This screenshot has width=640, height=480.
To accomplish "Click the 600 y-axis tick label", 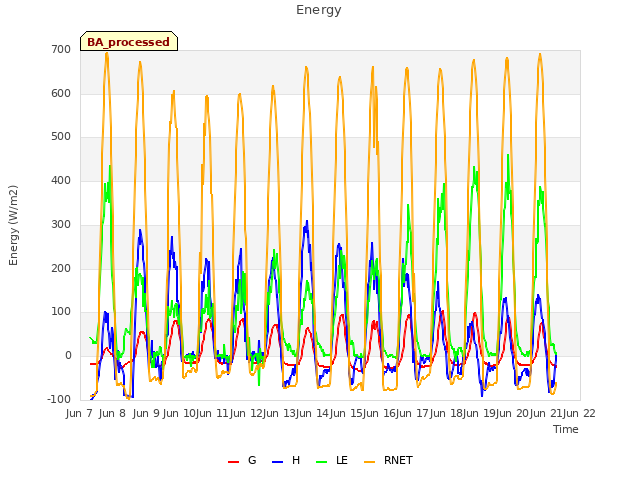I will tap(61, 93).
